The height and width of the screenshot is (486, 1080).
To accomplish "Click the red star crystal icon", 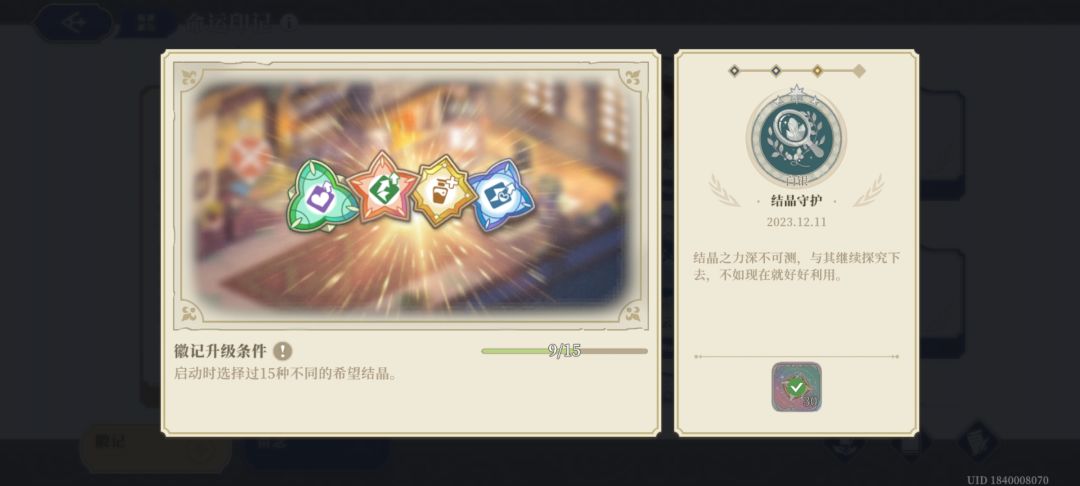I will [x=383, y=187].
